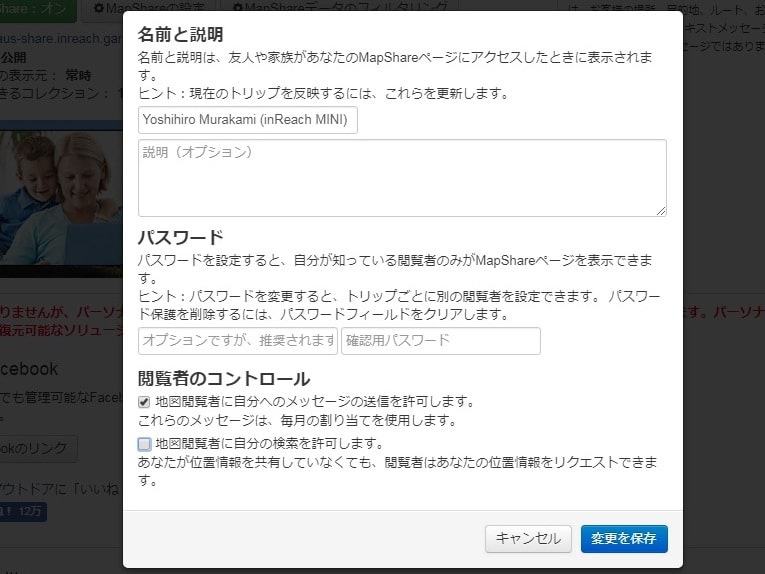Click the 名前と説明 heading
Image resolution: width=765 pixels, height=574 pixels.
coord(181,35)
